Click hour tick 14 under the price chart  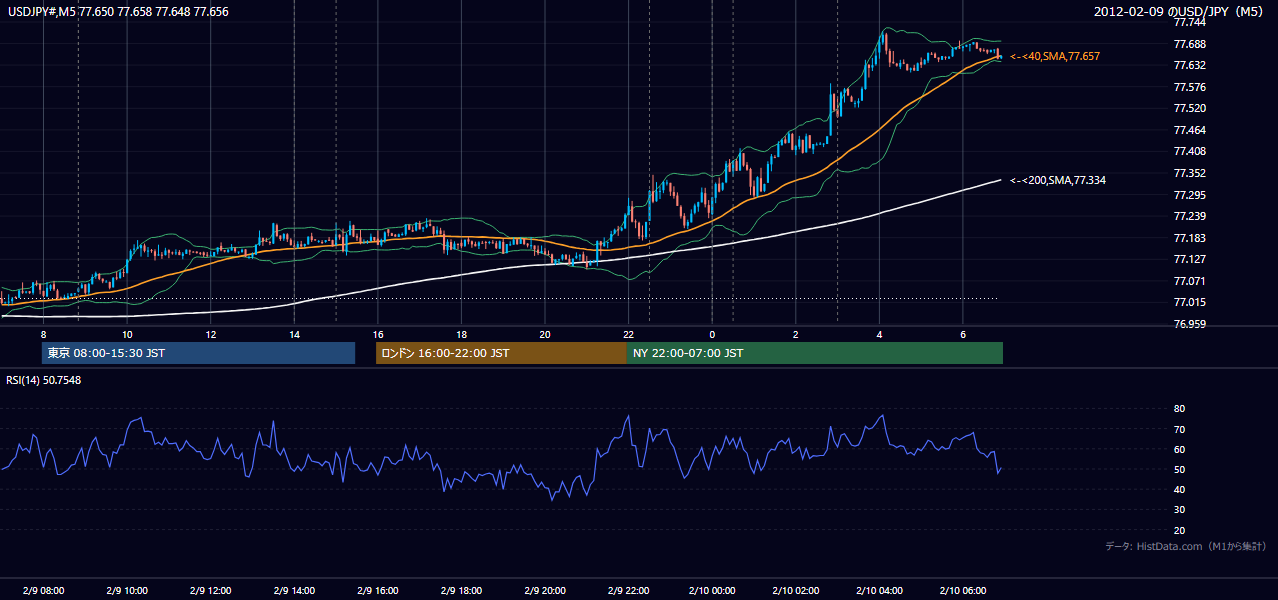point(294,334)
